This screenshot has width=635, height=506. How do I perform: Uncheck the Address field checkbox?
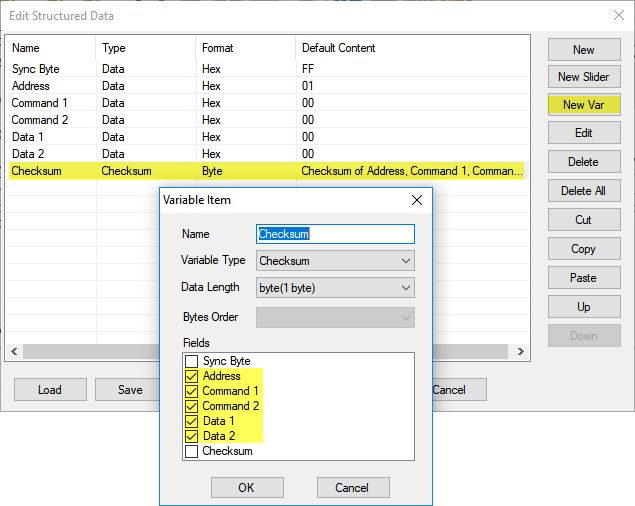[x=192, y=376]
